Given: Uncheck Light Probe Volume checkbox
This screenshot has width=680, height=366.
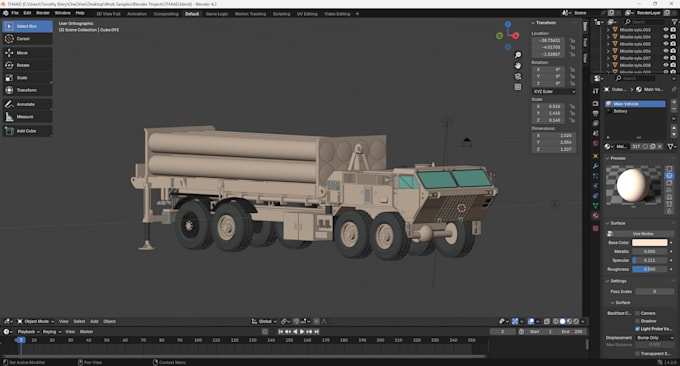Looking at the screenshot, I should tap(638, 329).
